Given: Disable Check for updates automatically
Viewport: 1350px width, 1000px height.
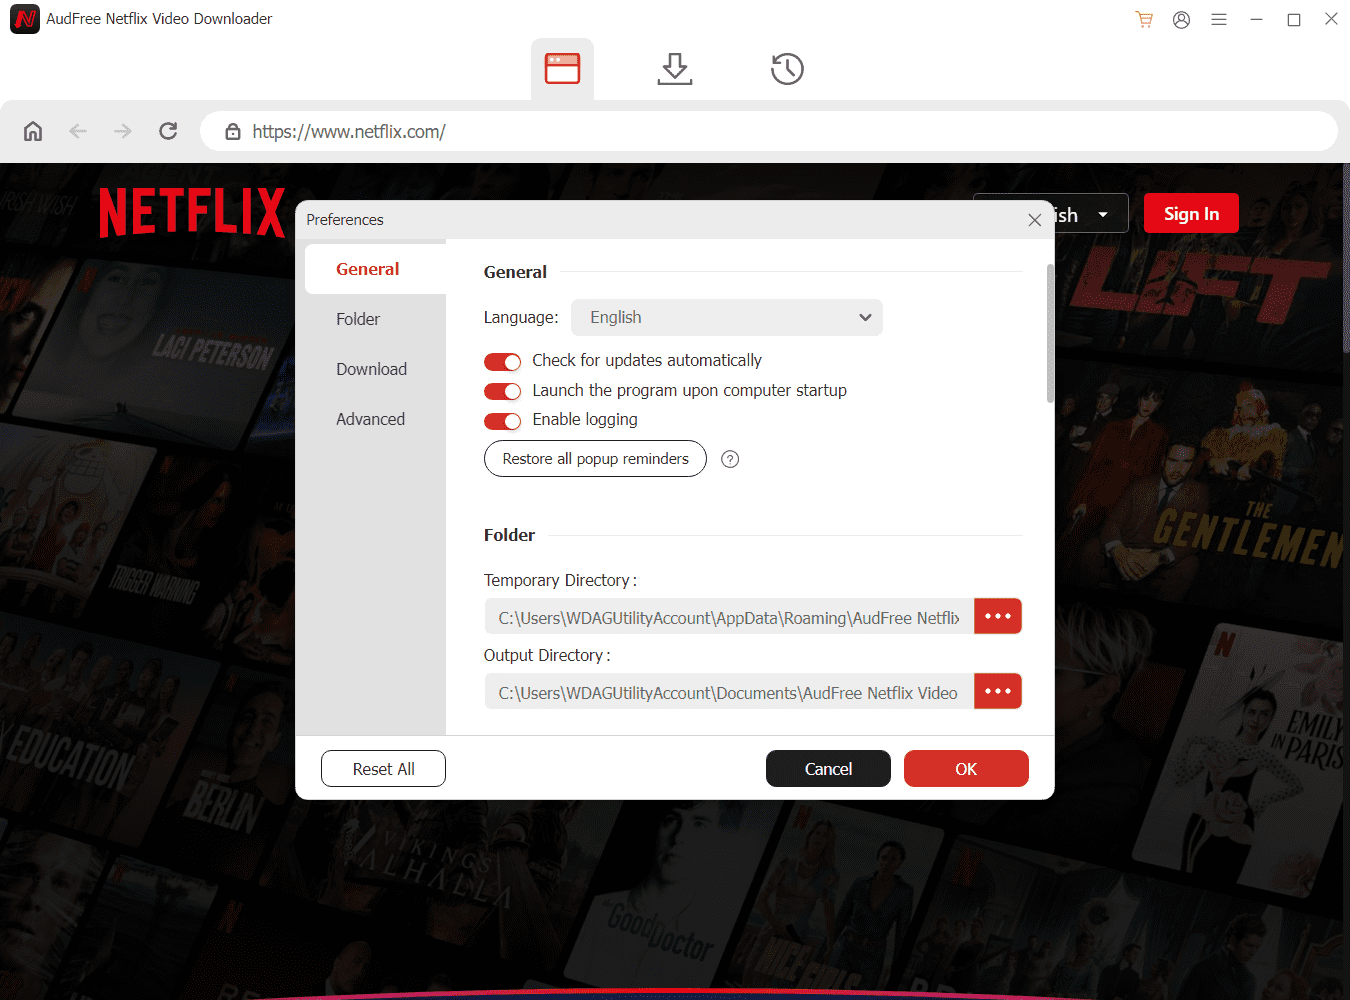Looking at the screenshot, I should tap(503, 361).
